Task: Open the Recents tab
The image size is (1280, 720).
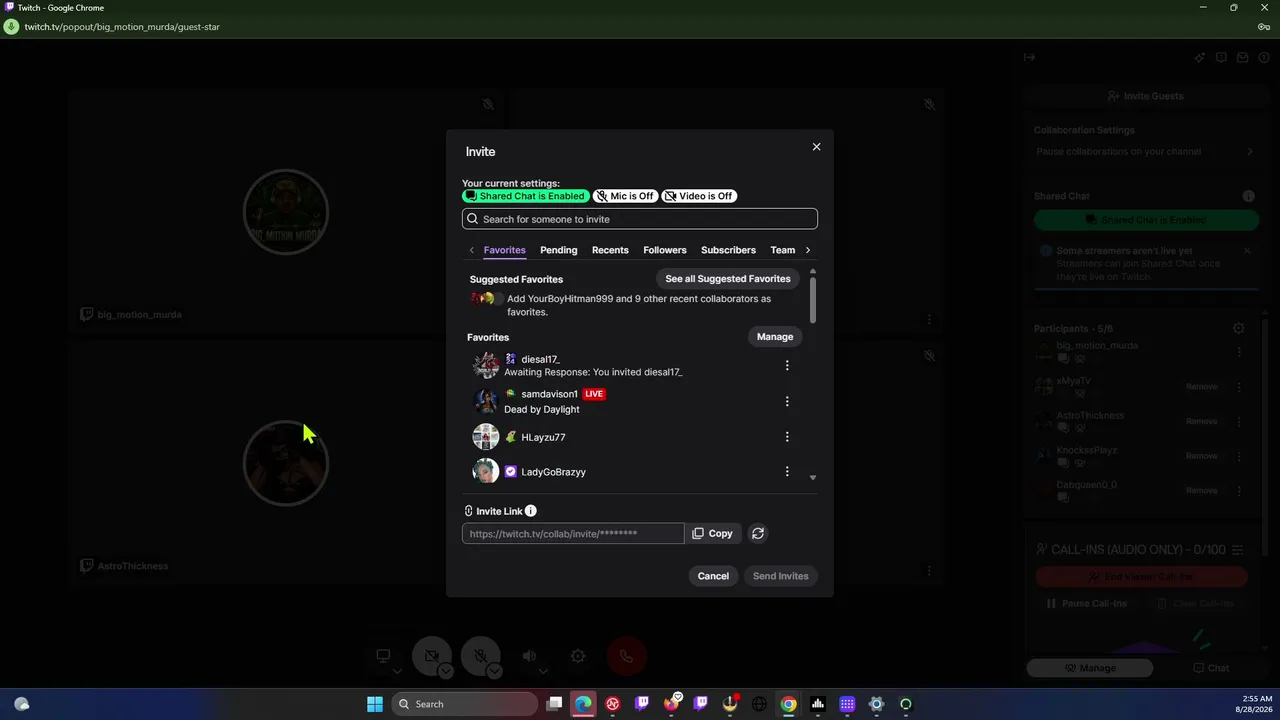Action: [610, 250]
